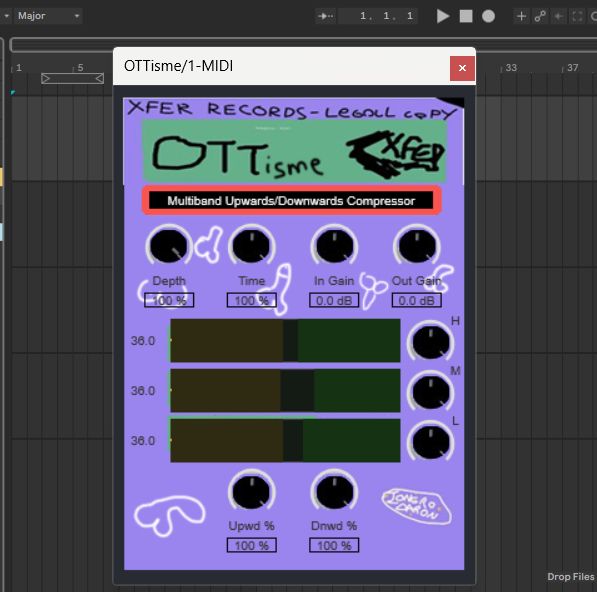Click the arrangement position field 1.1.1

[378, 16]
